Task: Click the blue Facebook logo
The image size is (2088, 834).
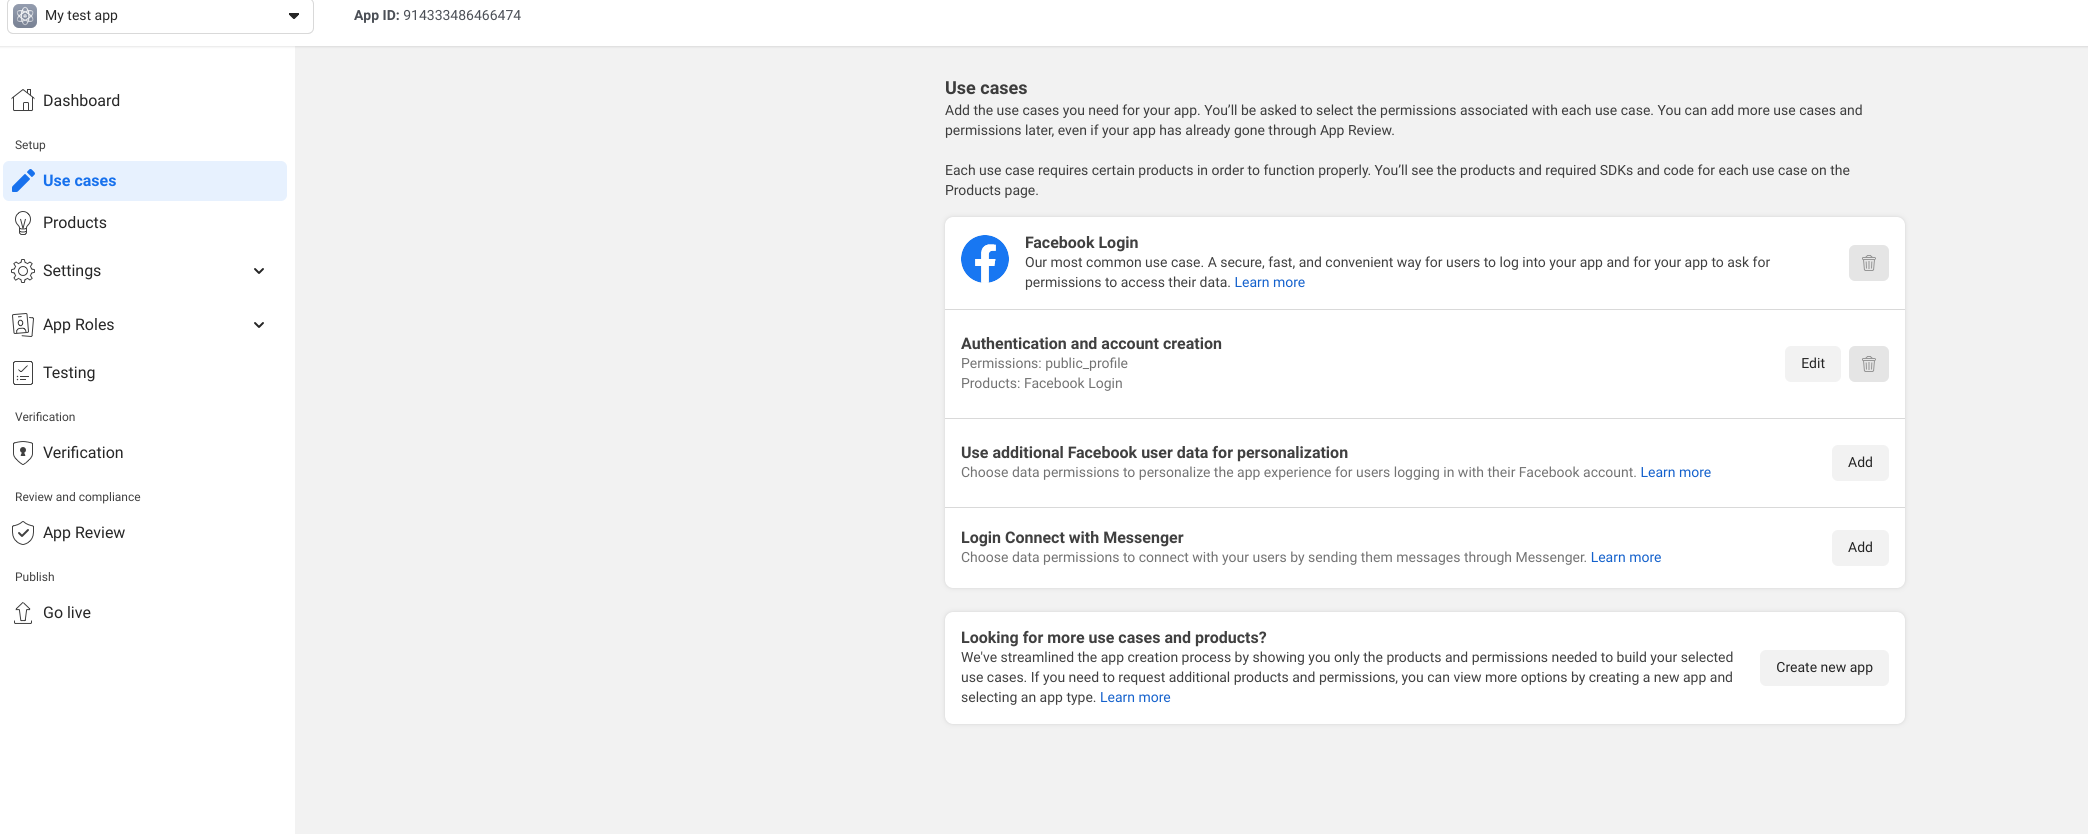Action: (x=985, y=260)
